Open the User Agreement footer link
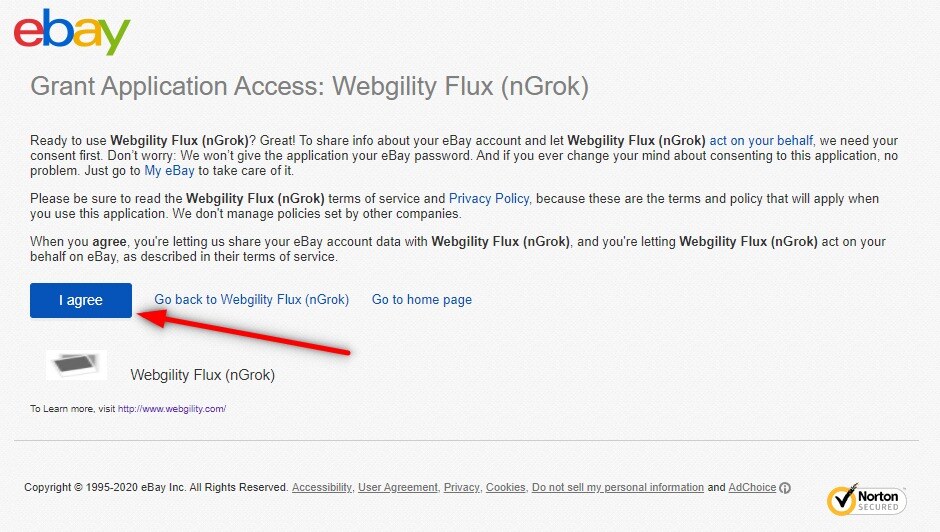The height and width of the screenshot is (532, 940). point(398,487)
